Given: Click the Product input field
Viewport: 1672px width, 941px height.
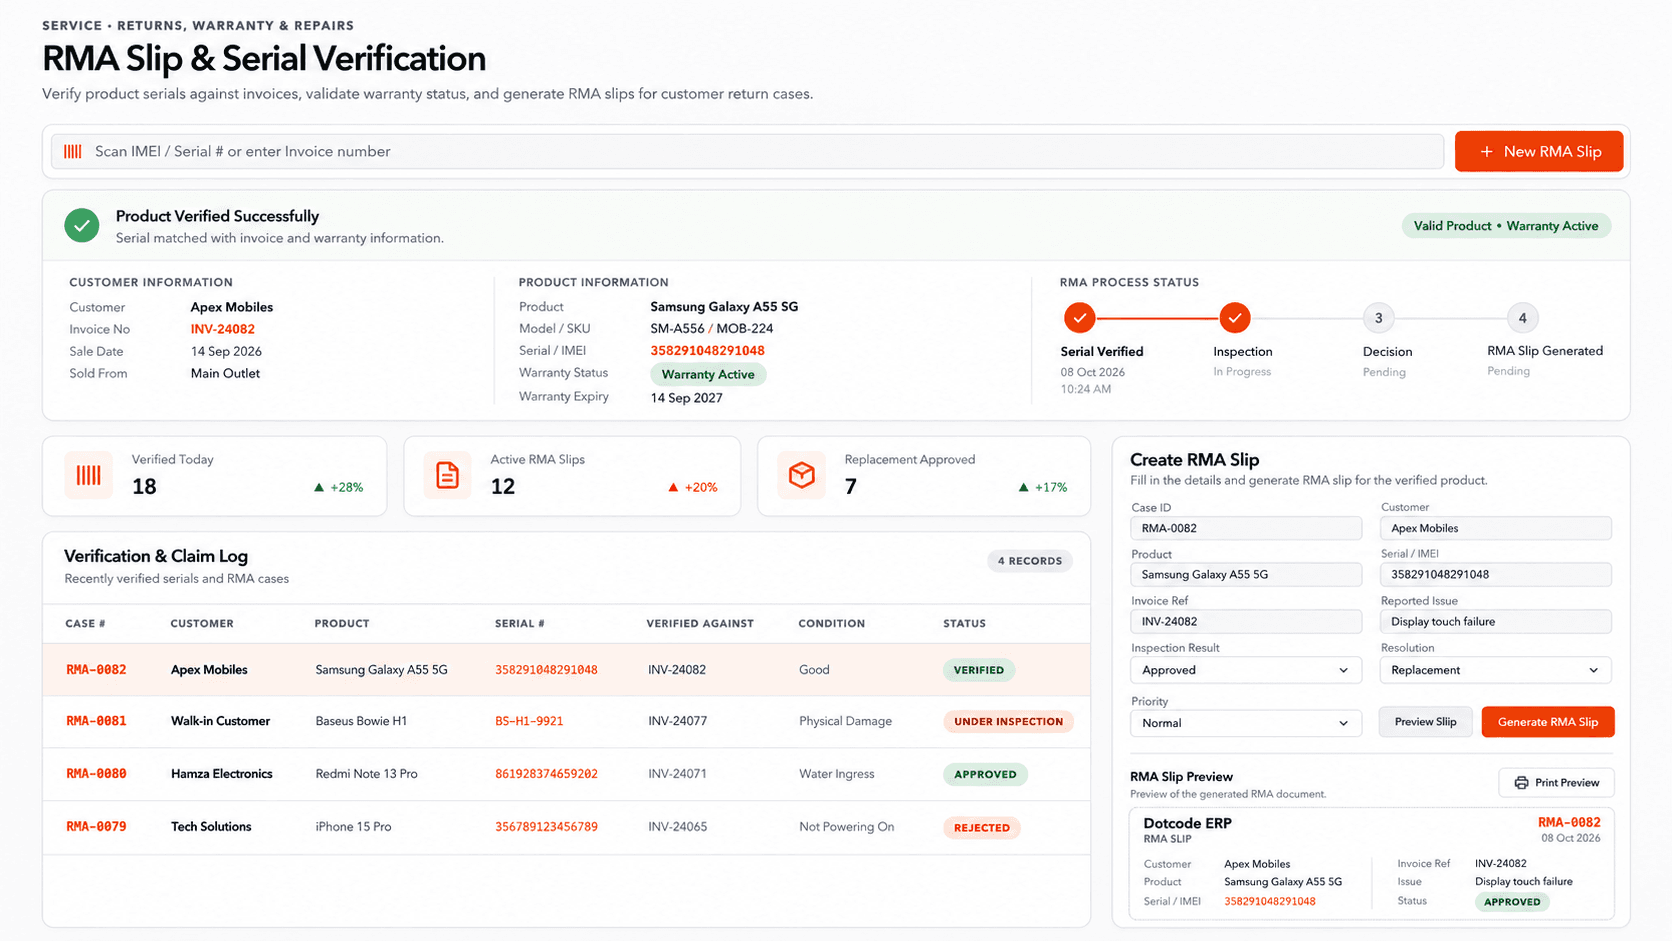Looking at the screenshot, I should pyautogui.click(x=1246, y=575).
